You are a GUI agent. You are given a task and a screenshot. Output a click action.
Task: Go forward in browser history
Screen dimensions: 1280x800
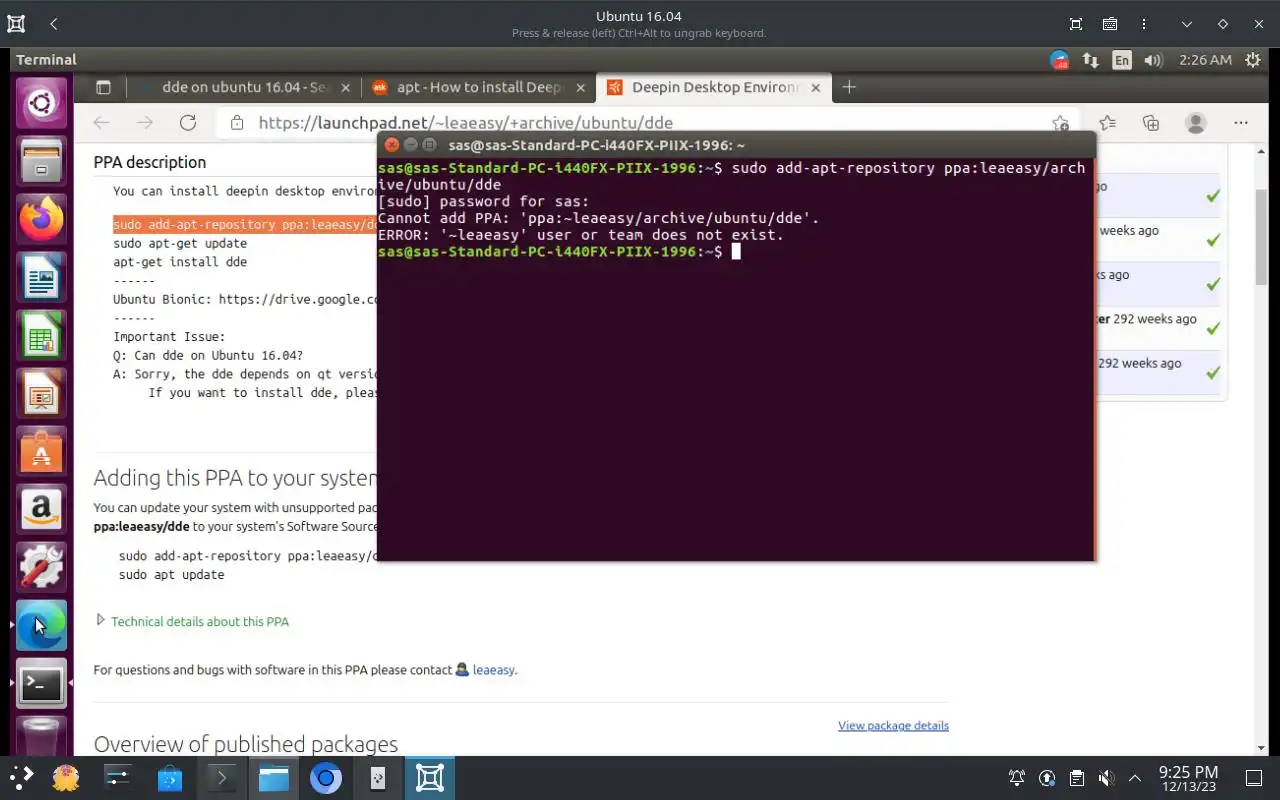pos(145,122)
